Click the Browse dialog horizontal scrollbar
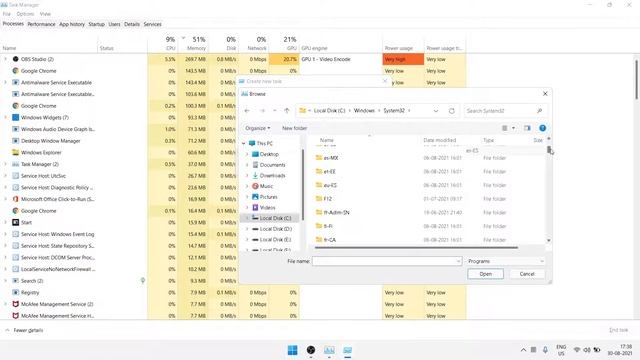 click(416, 247)
